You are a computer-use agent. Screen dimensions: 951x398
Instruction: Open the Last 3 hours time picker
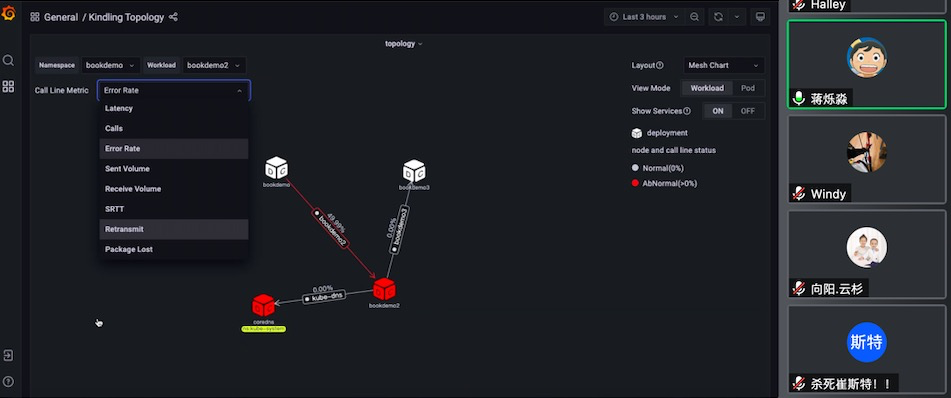click(x=645, y=17)
